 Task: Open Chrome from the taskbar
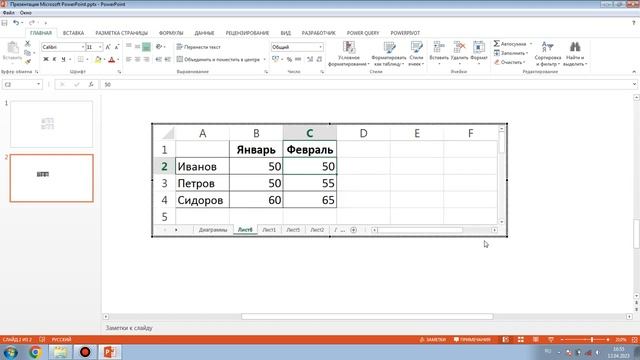35,352
